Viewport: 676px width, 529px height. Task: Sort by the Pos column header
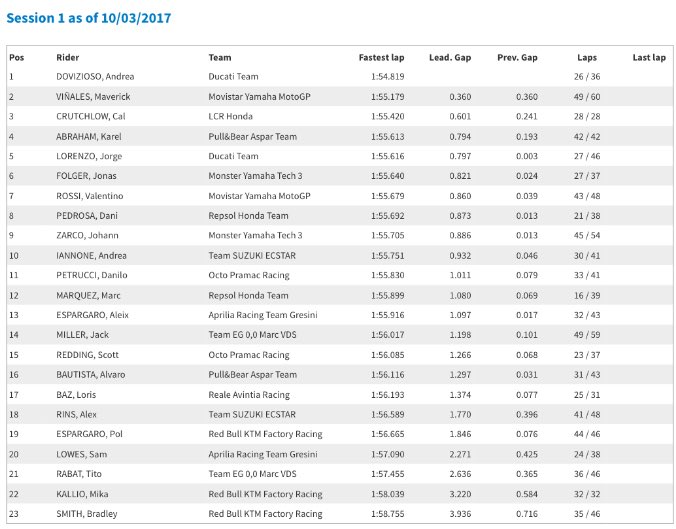(x=17, y=57)
